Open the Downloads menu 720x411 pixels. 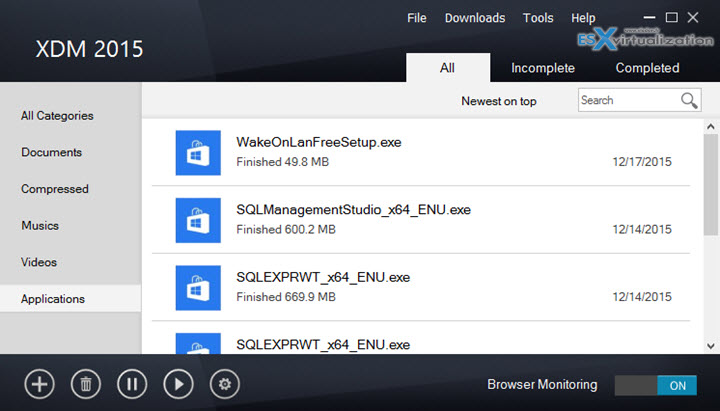[x=475, y=18]
